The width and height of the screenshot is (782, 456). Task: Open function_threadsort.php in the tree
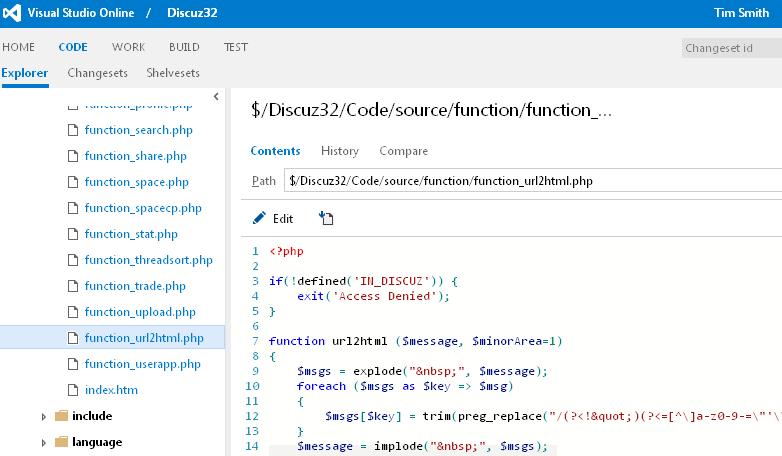pos(148,260)
